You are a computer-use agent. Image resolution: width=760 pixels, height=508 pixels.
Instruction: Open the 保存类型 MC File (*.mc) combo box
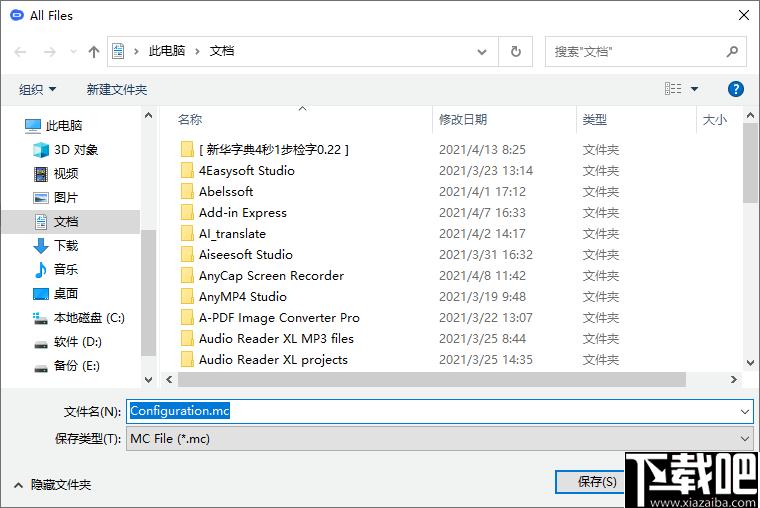tap(440, 439)
